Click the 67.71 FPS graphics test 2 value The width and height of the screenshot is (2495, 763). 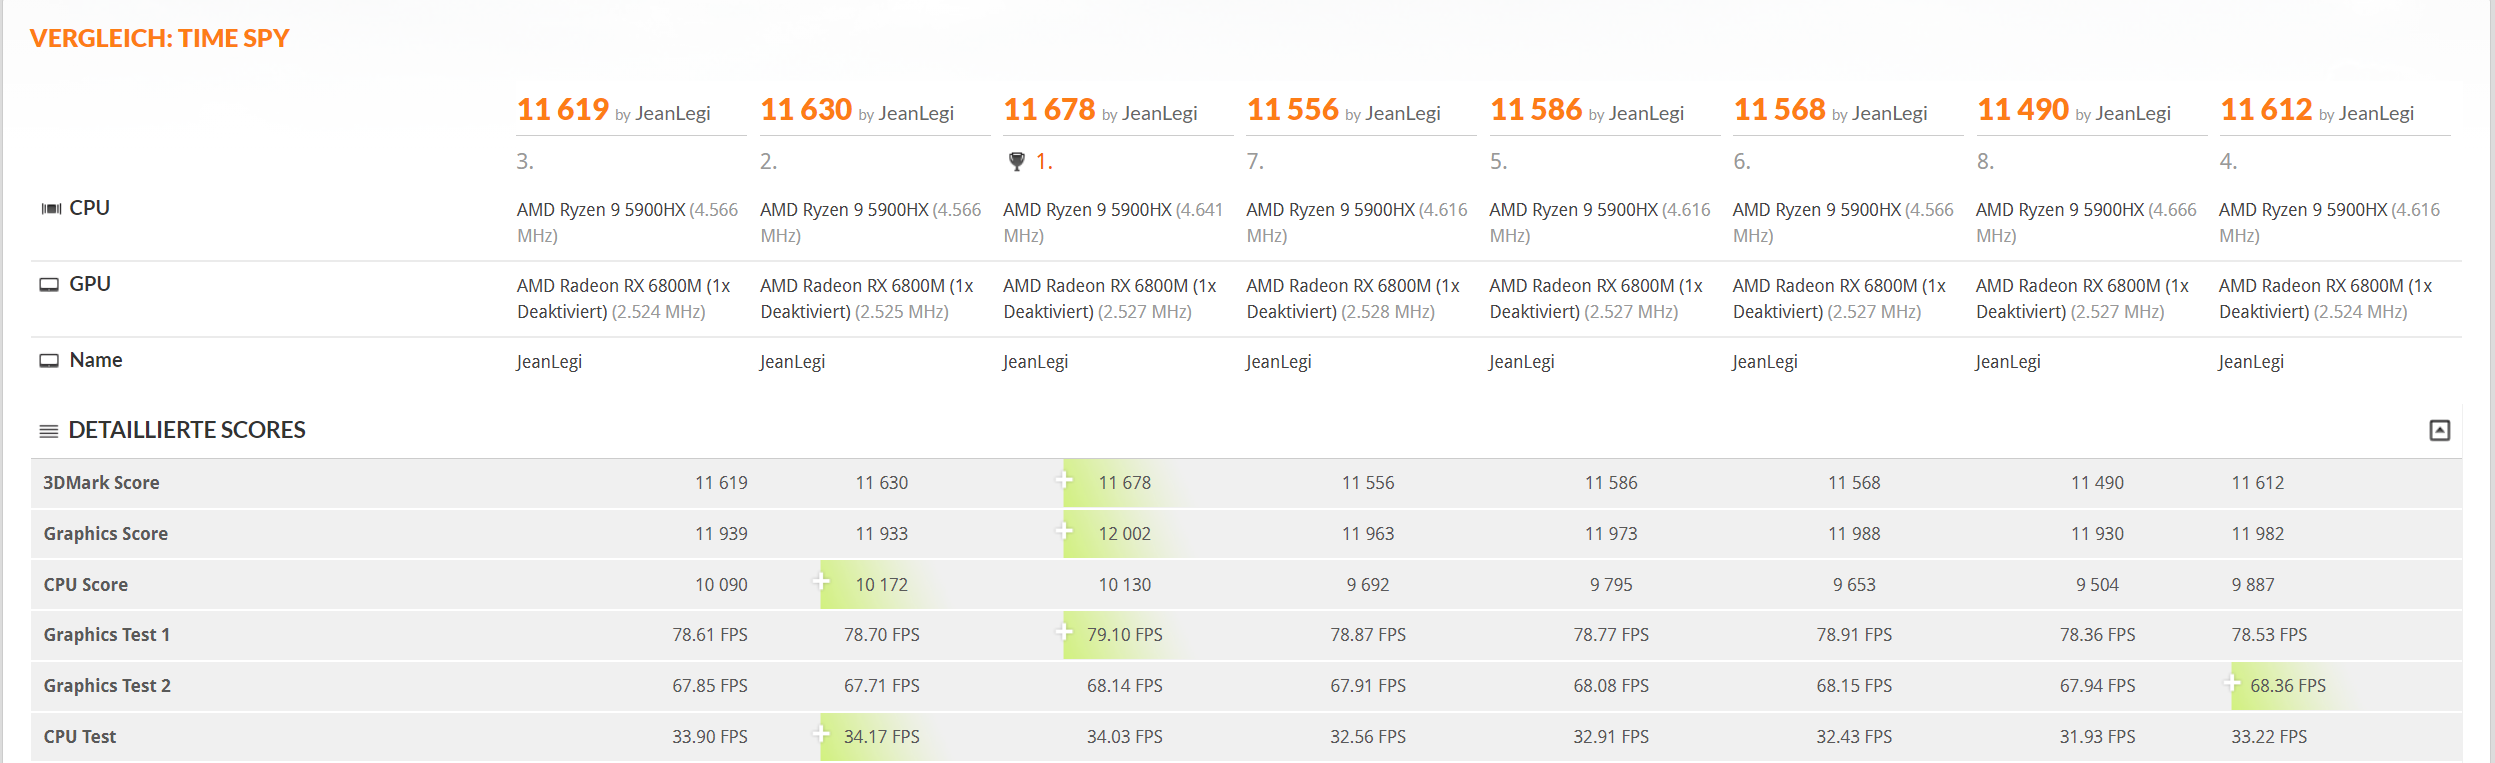click(882, 686)
